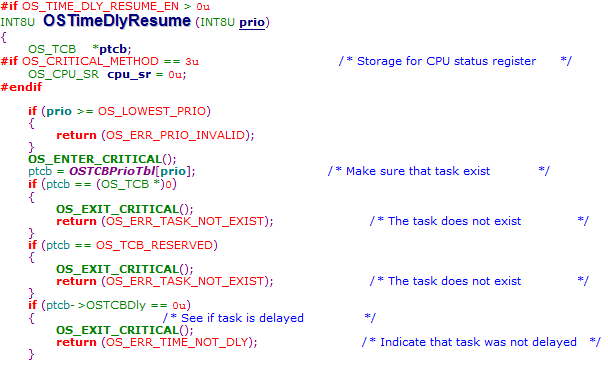Image resolution: width=608 pixels, height=366 pixels.
Task: Select OS_ERR_TIME_NOT_DLY return value
Action: pyautogui.click(x=177, y=342)
